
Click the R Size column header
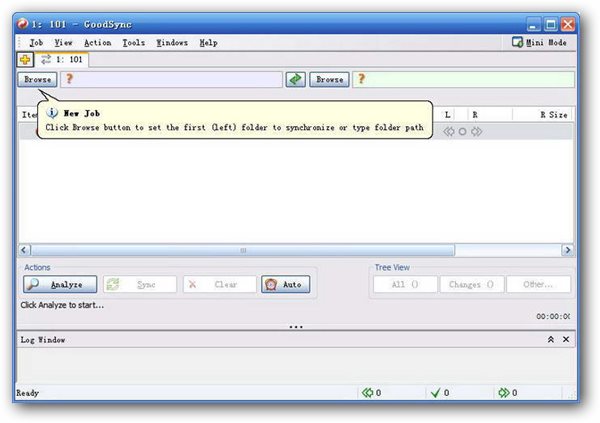click(x=554, y=114)
